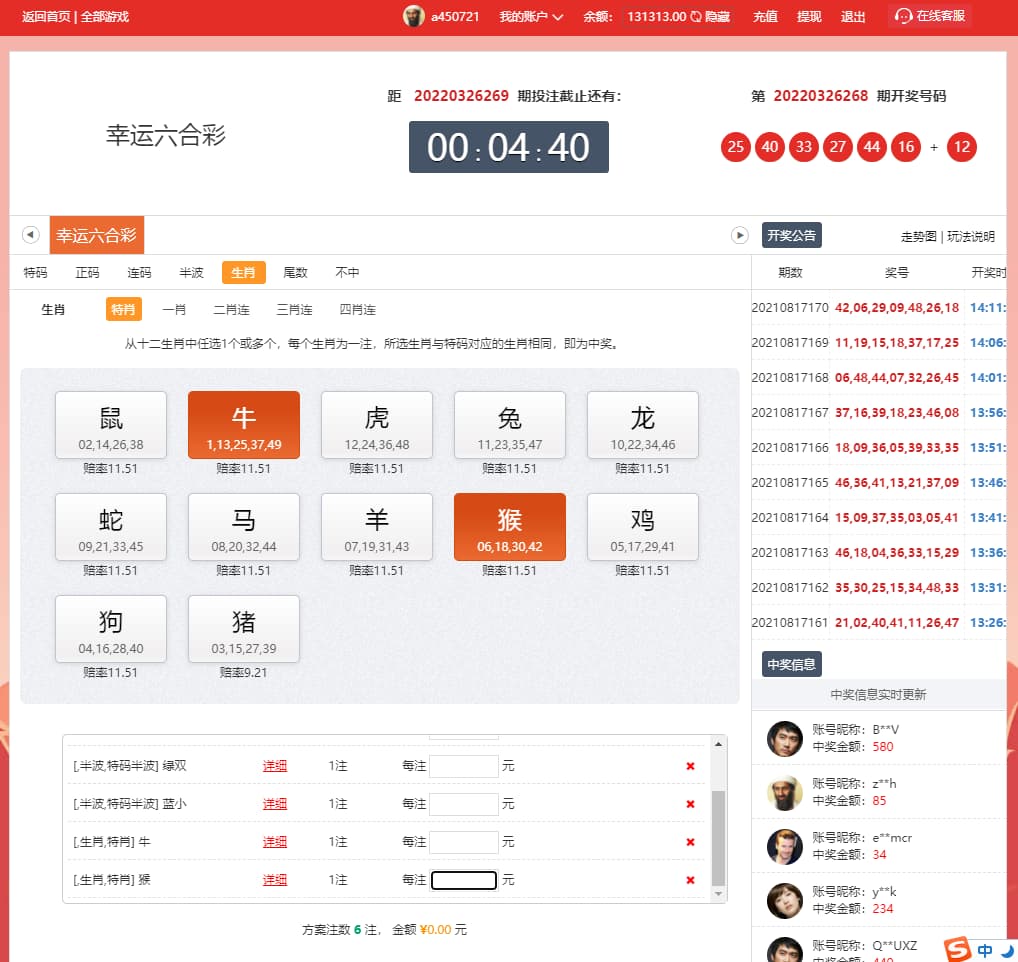Delete the 特肖 猴 bet entry

(690, 880)
